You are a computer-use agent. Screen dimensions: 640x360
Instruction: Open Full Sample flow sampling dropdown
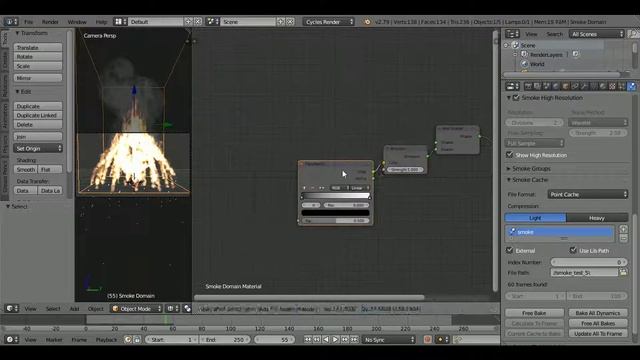534,143
